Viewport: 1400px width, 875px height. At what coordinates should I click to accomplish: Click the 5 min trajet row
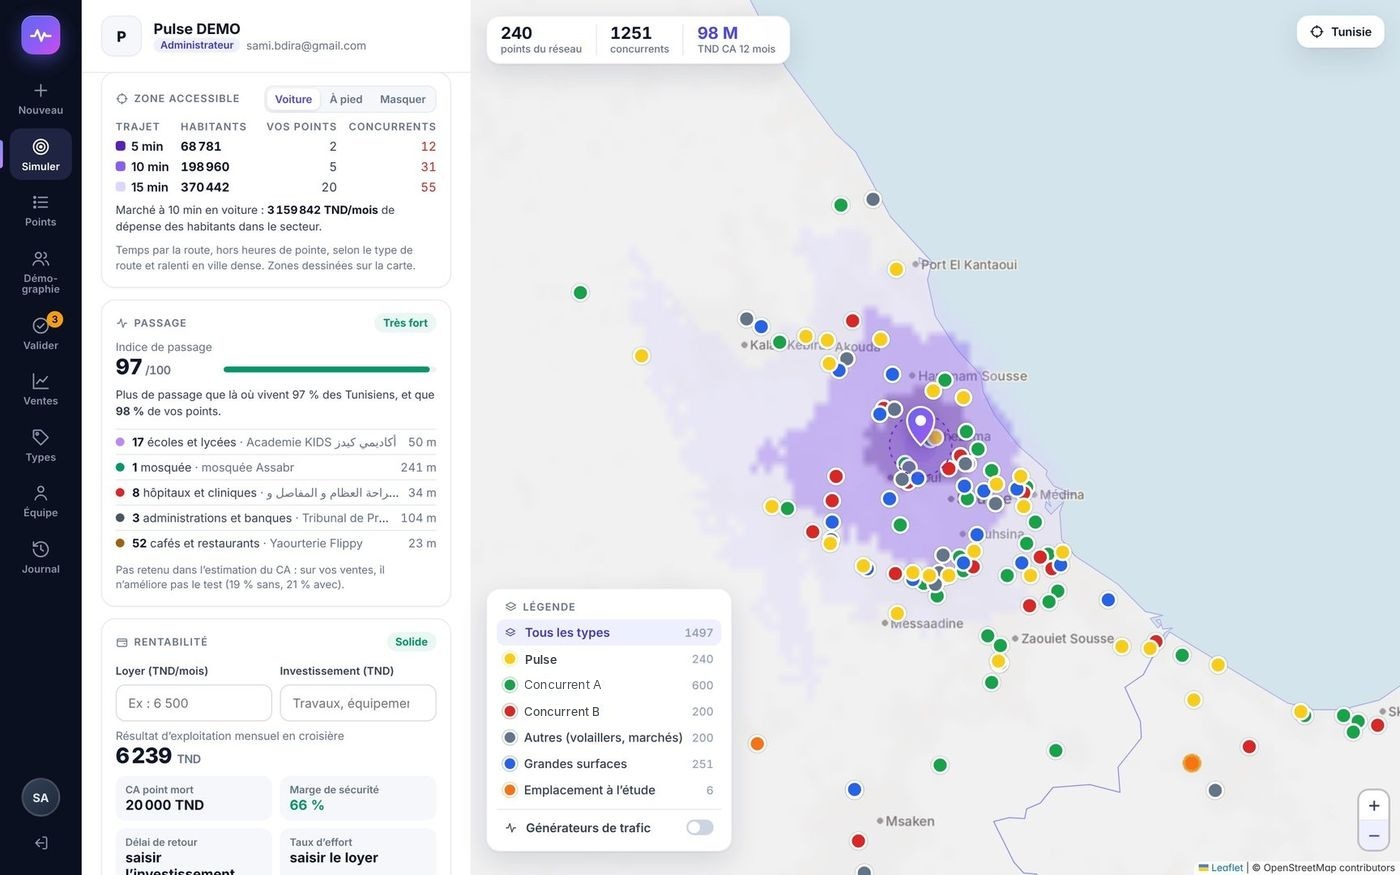pos(276,146)
